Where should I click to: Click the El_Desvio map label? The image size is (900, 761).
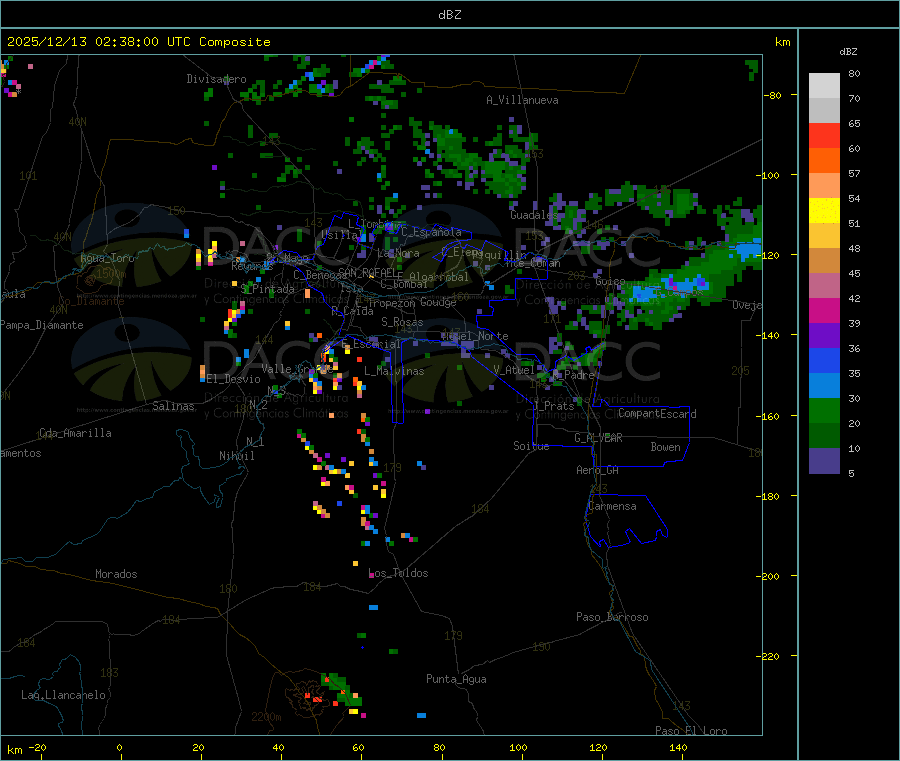[233, 379]
